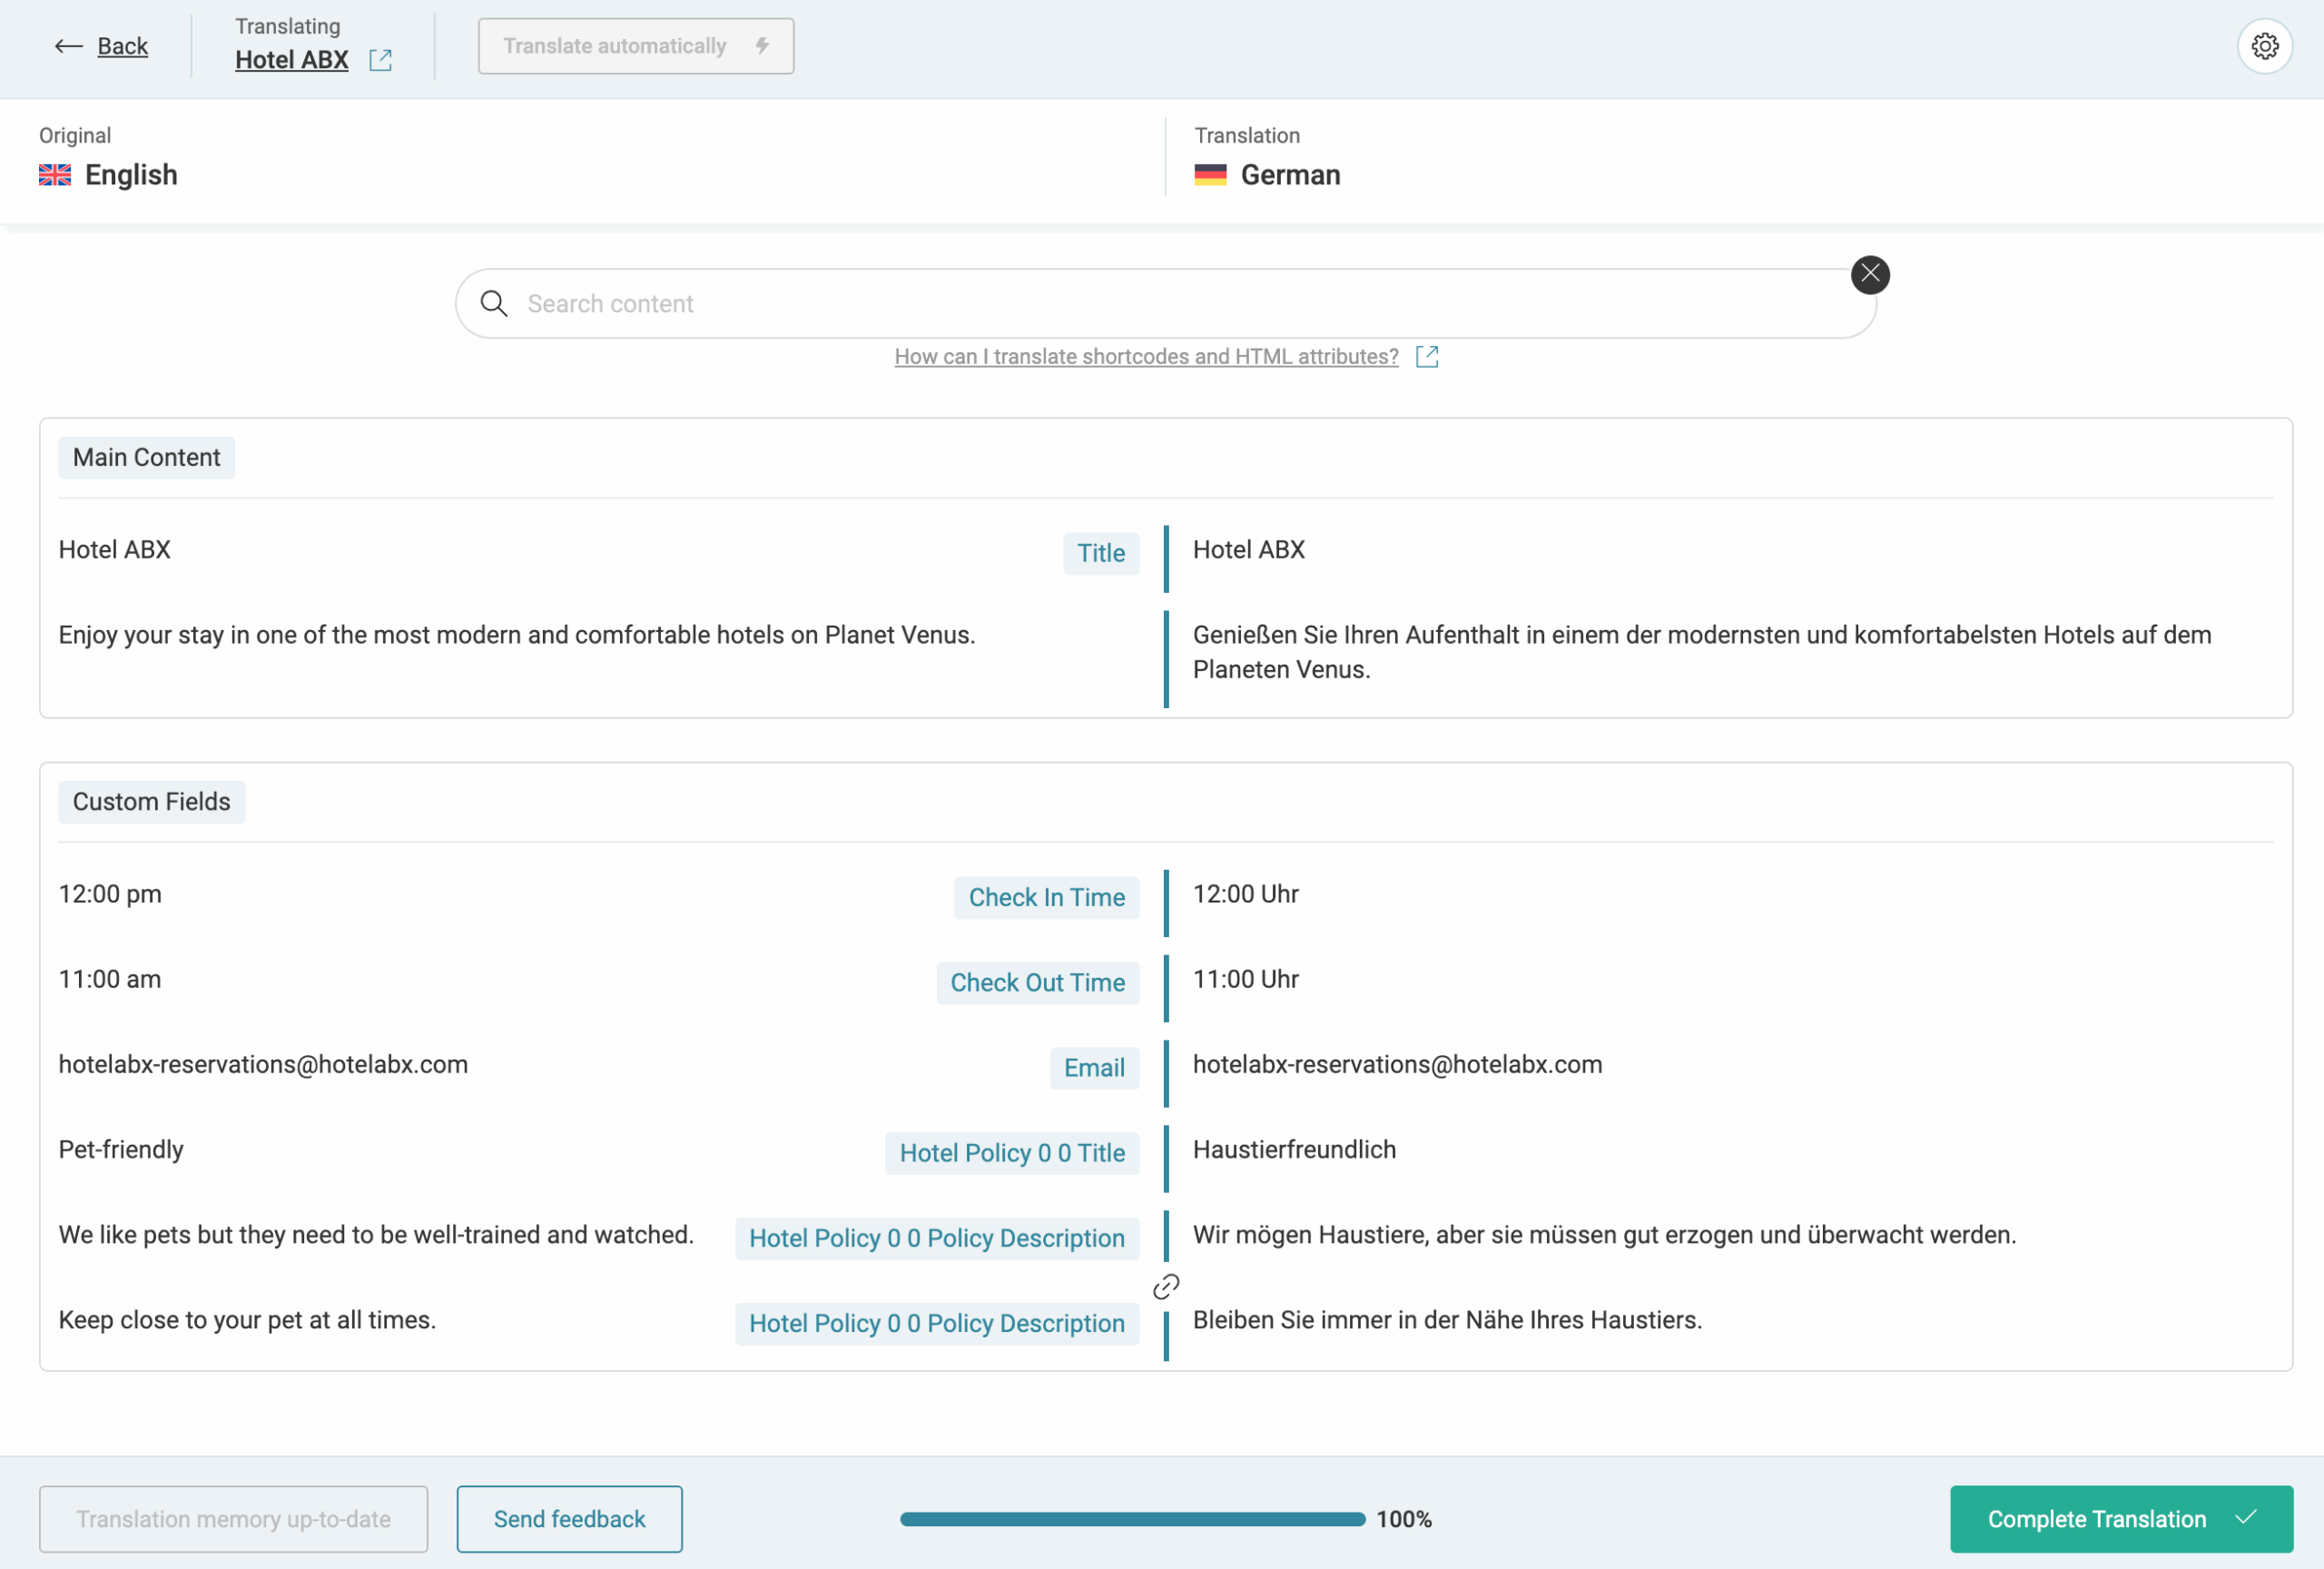Click the lightning bolt icon
The height and width of the screenshot is (1569, 2324).
pyautogui.click(x=762, y=46)
